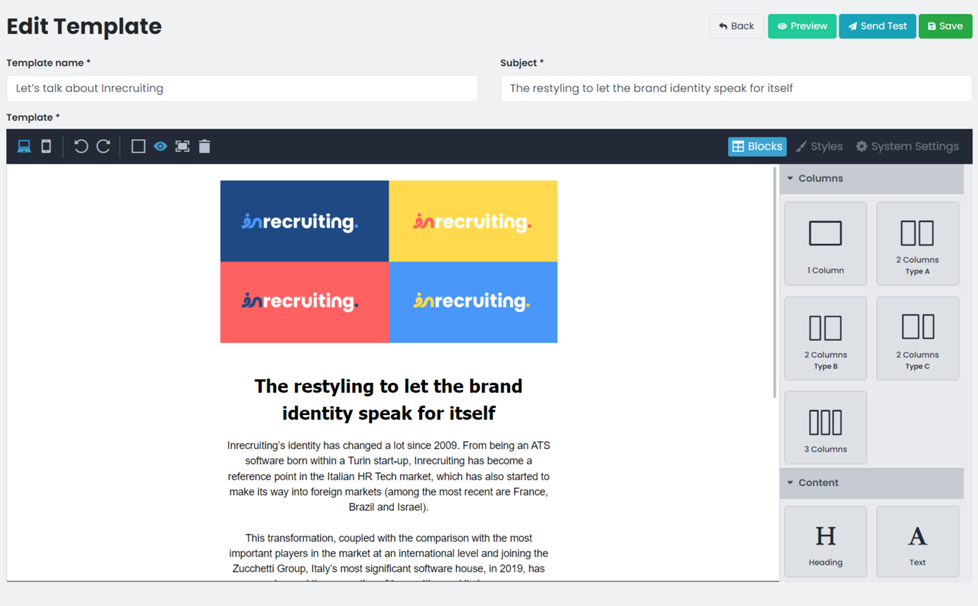
Task: Redo the last editor change
Action: tap(104, 147)
